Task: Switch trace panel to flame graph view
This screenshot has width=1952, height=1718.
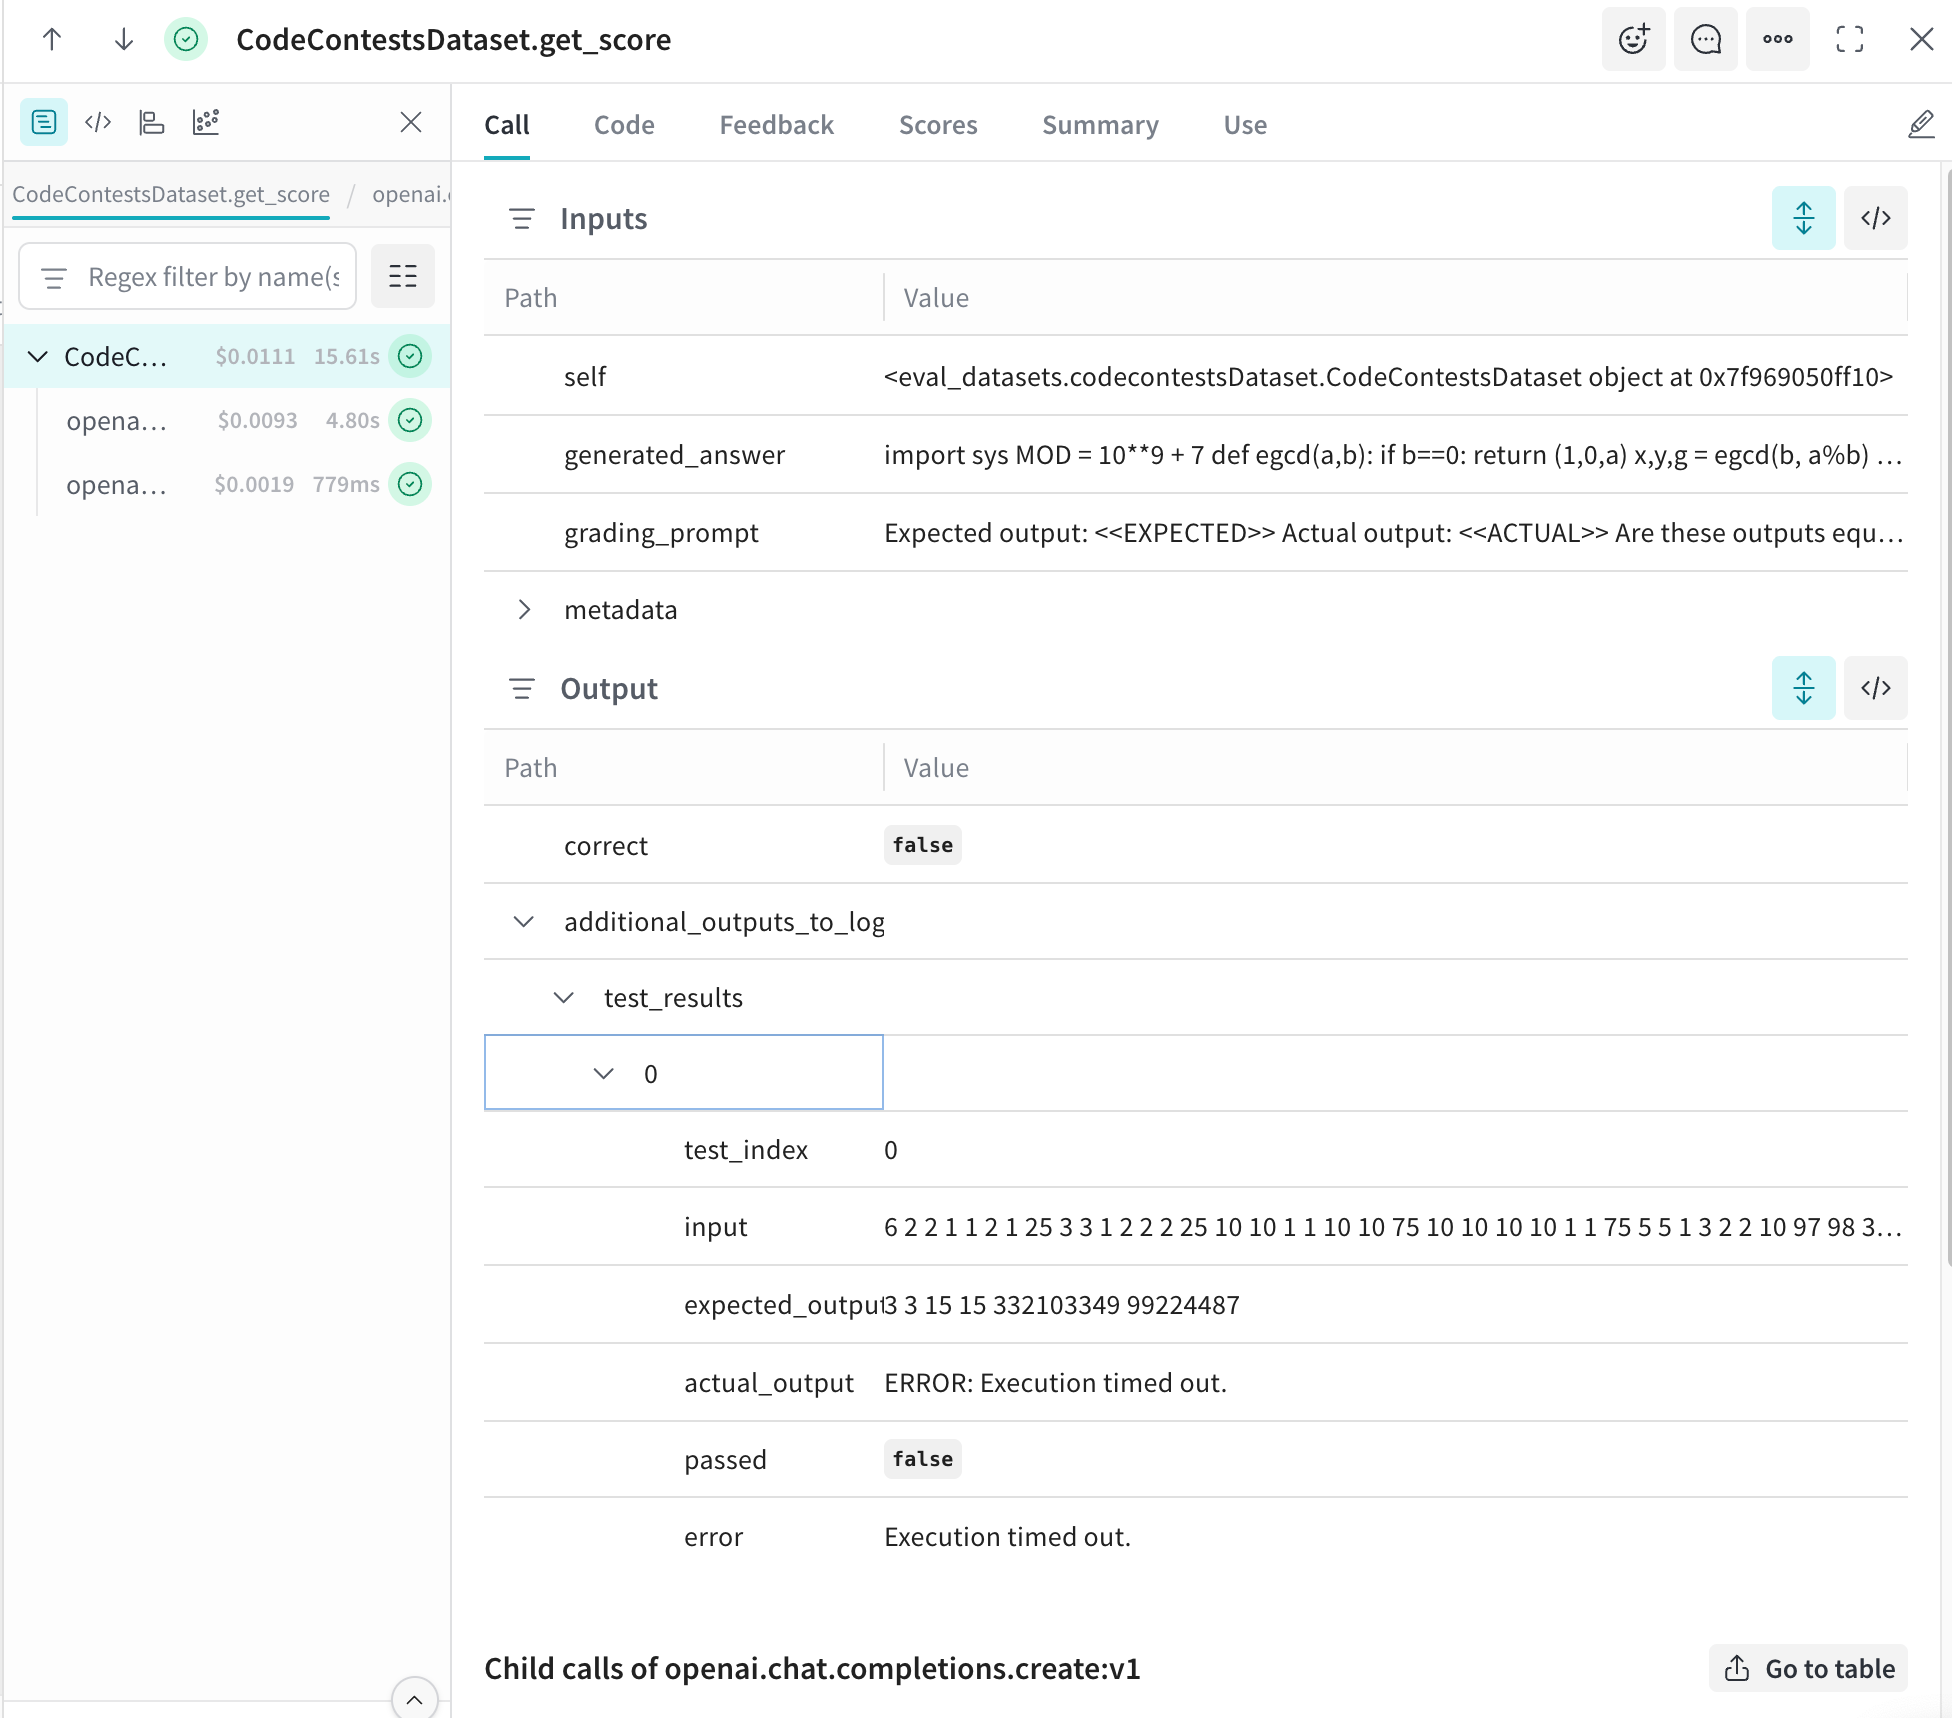Action: tap(152, 122)
